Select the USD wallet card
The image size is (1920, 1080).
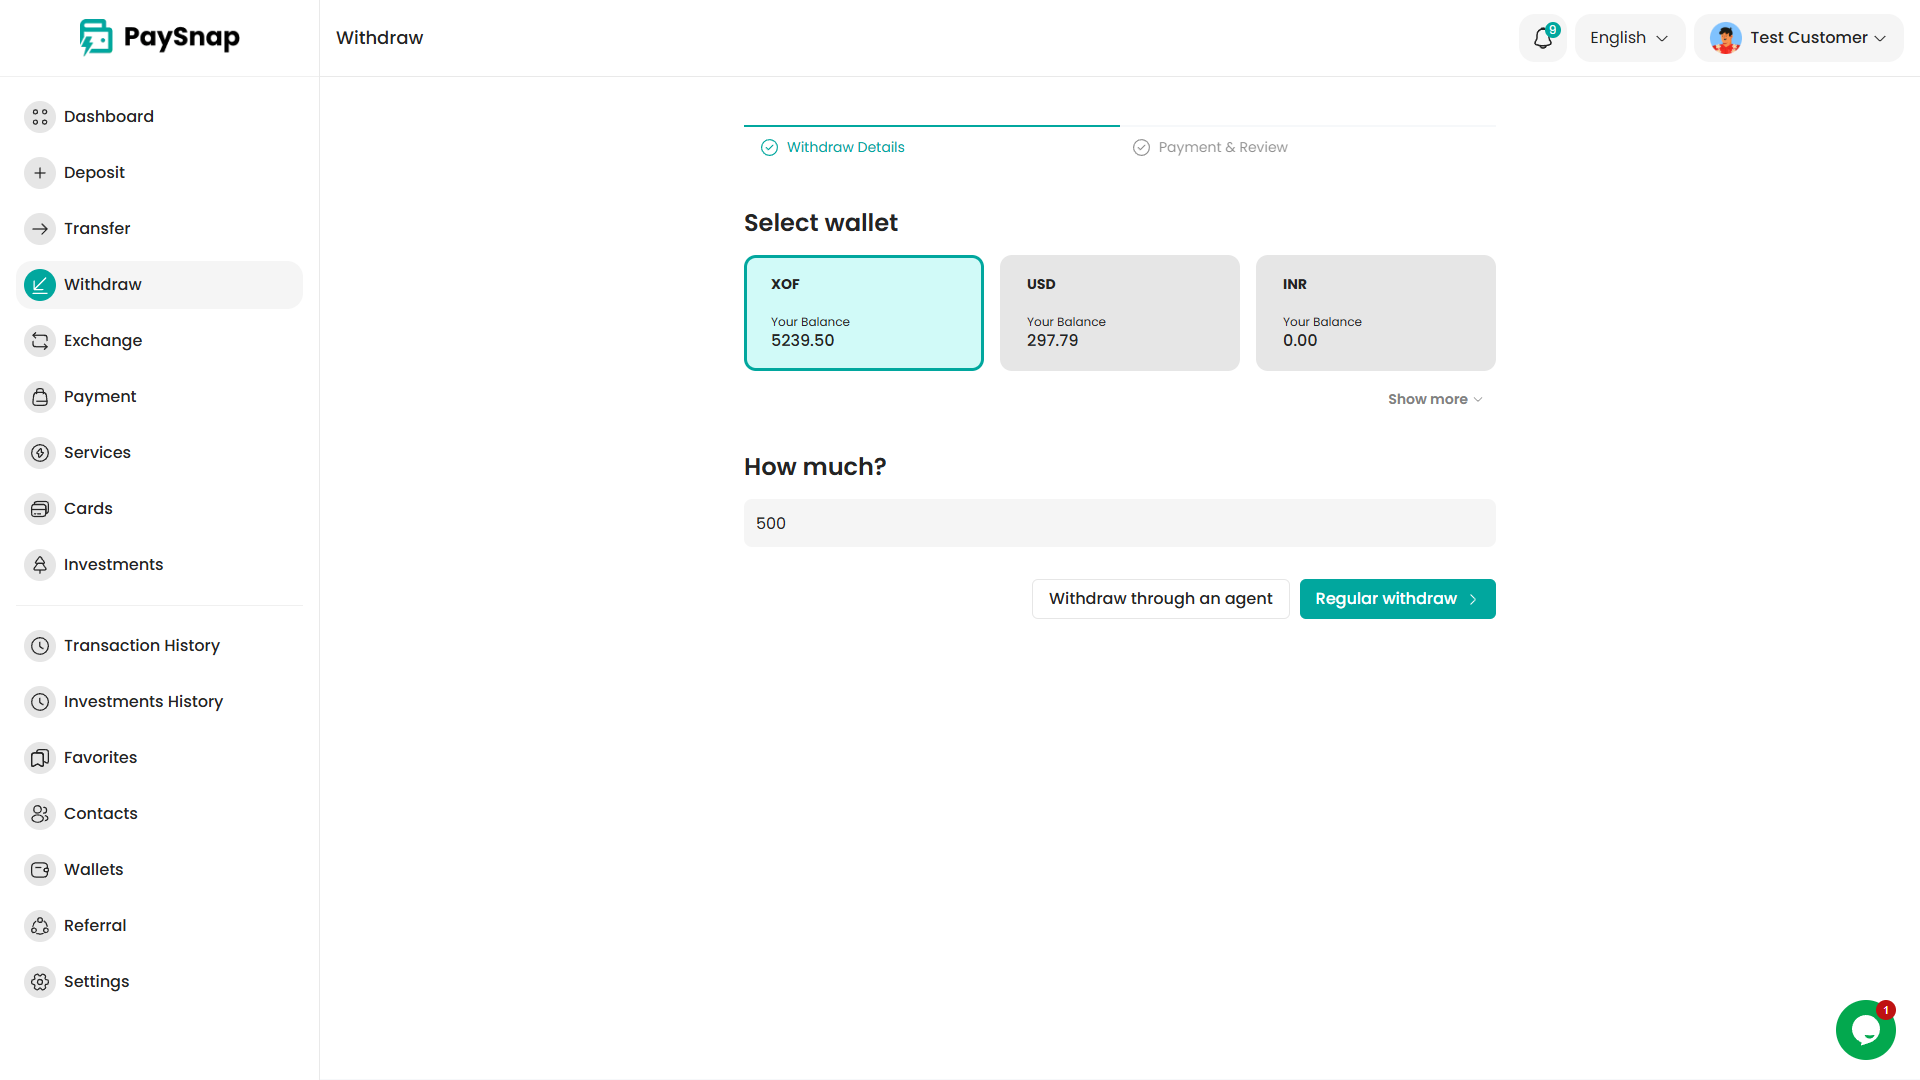1119,313
